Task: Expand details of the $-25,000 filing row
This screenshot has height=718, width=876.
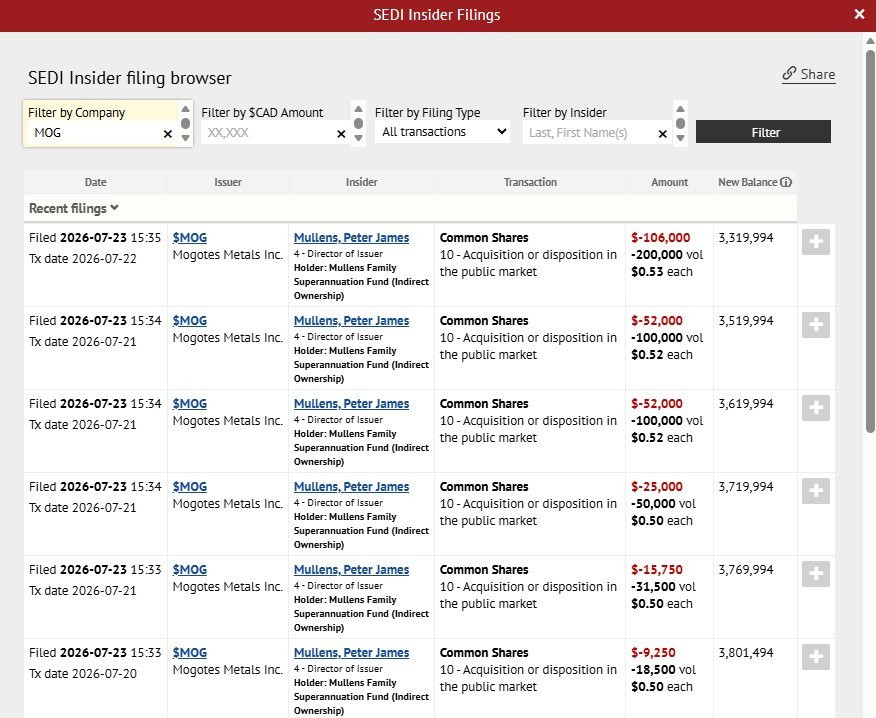Action: pyautogui.click(x=816, y=491)
